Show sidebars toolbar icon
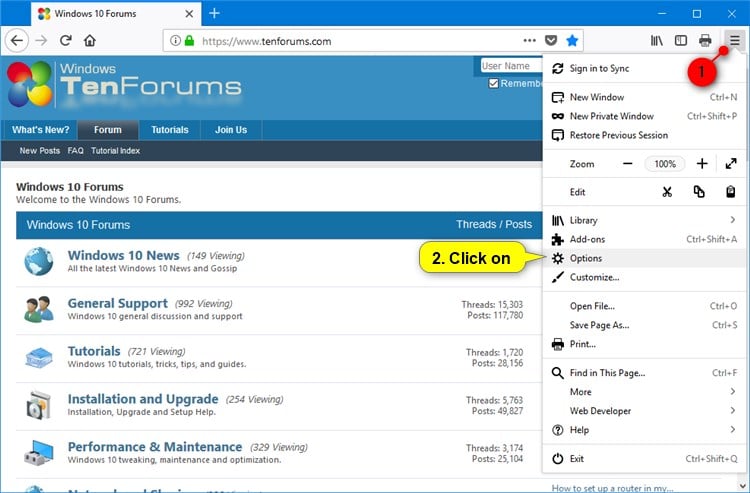The image size is (750, 493). point(681,41)
